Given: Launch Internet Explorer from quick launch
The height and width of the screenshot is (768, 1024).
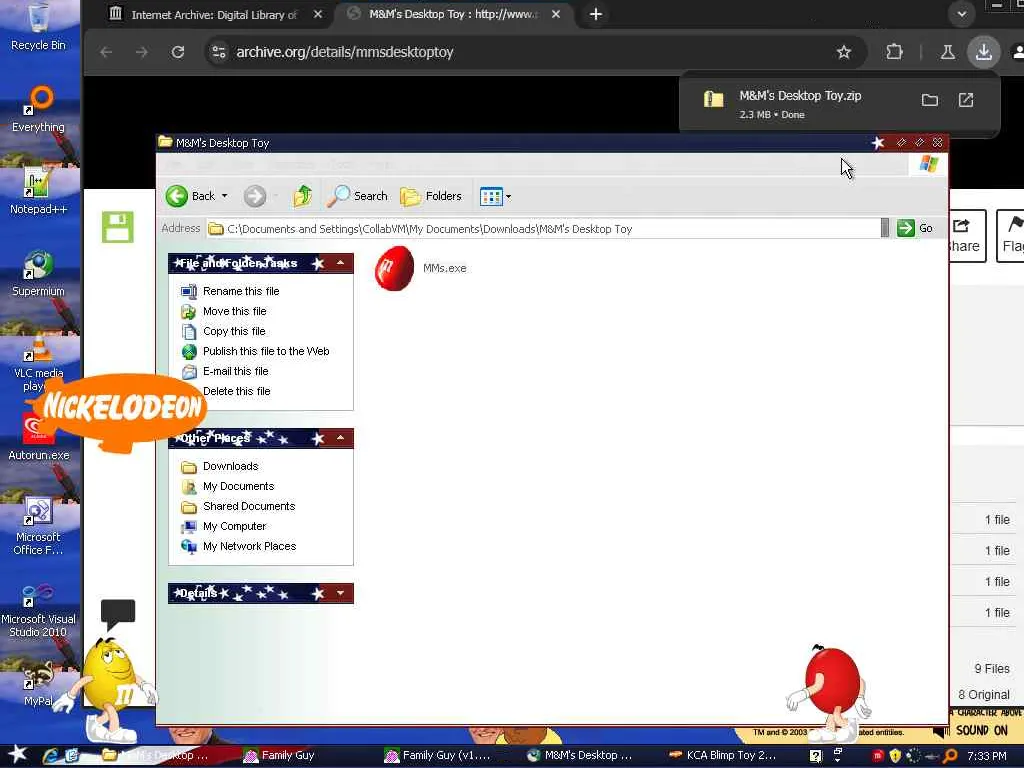Looking at the screenshot, I should 51,756.
